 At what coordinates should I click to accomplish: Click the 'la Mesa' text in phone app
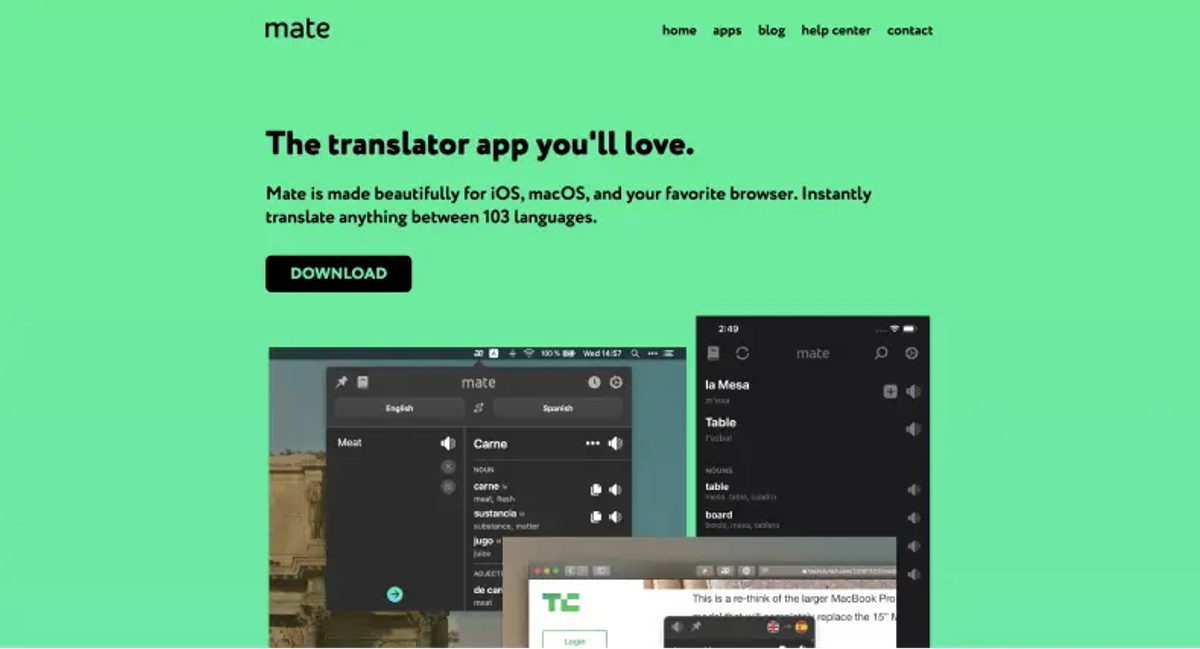point(727,384)
